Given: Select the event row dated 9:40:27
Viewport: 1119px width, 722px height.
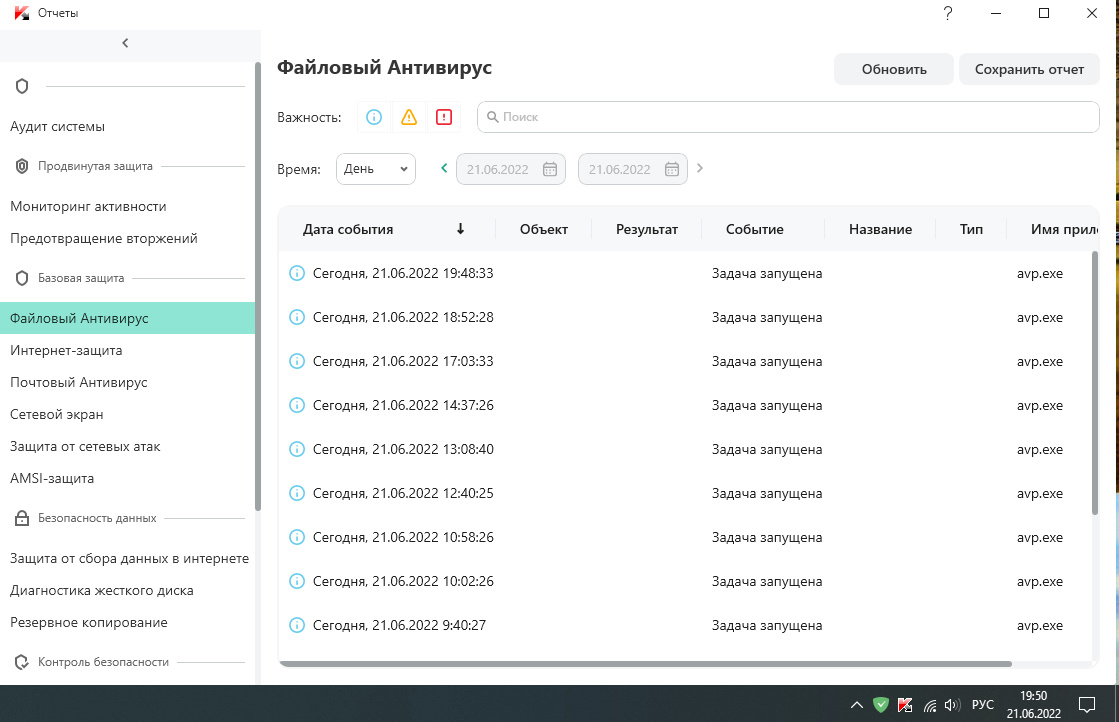Looking at the screenshot, I should [684, 626].
